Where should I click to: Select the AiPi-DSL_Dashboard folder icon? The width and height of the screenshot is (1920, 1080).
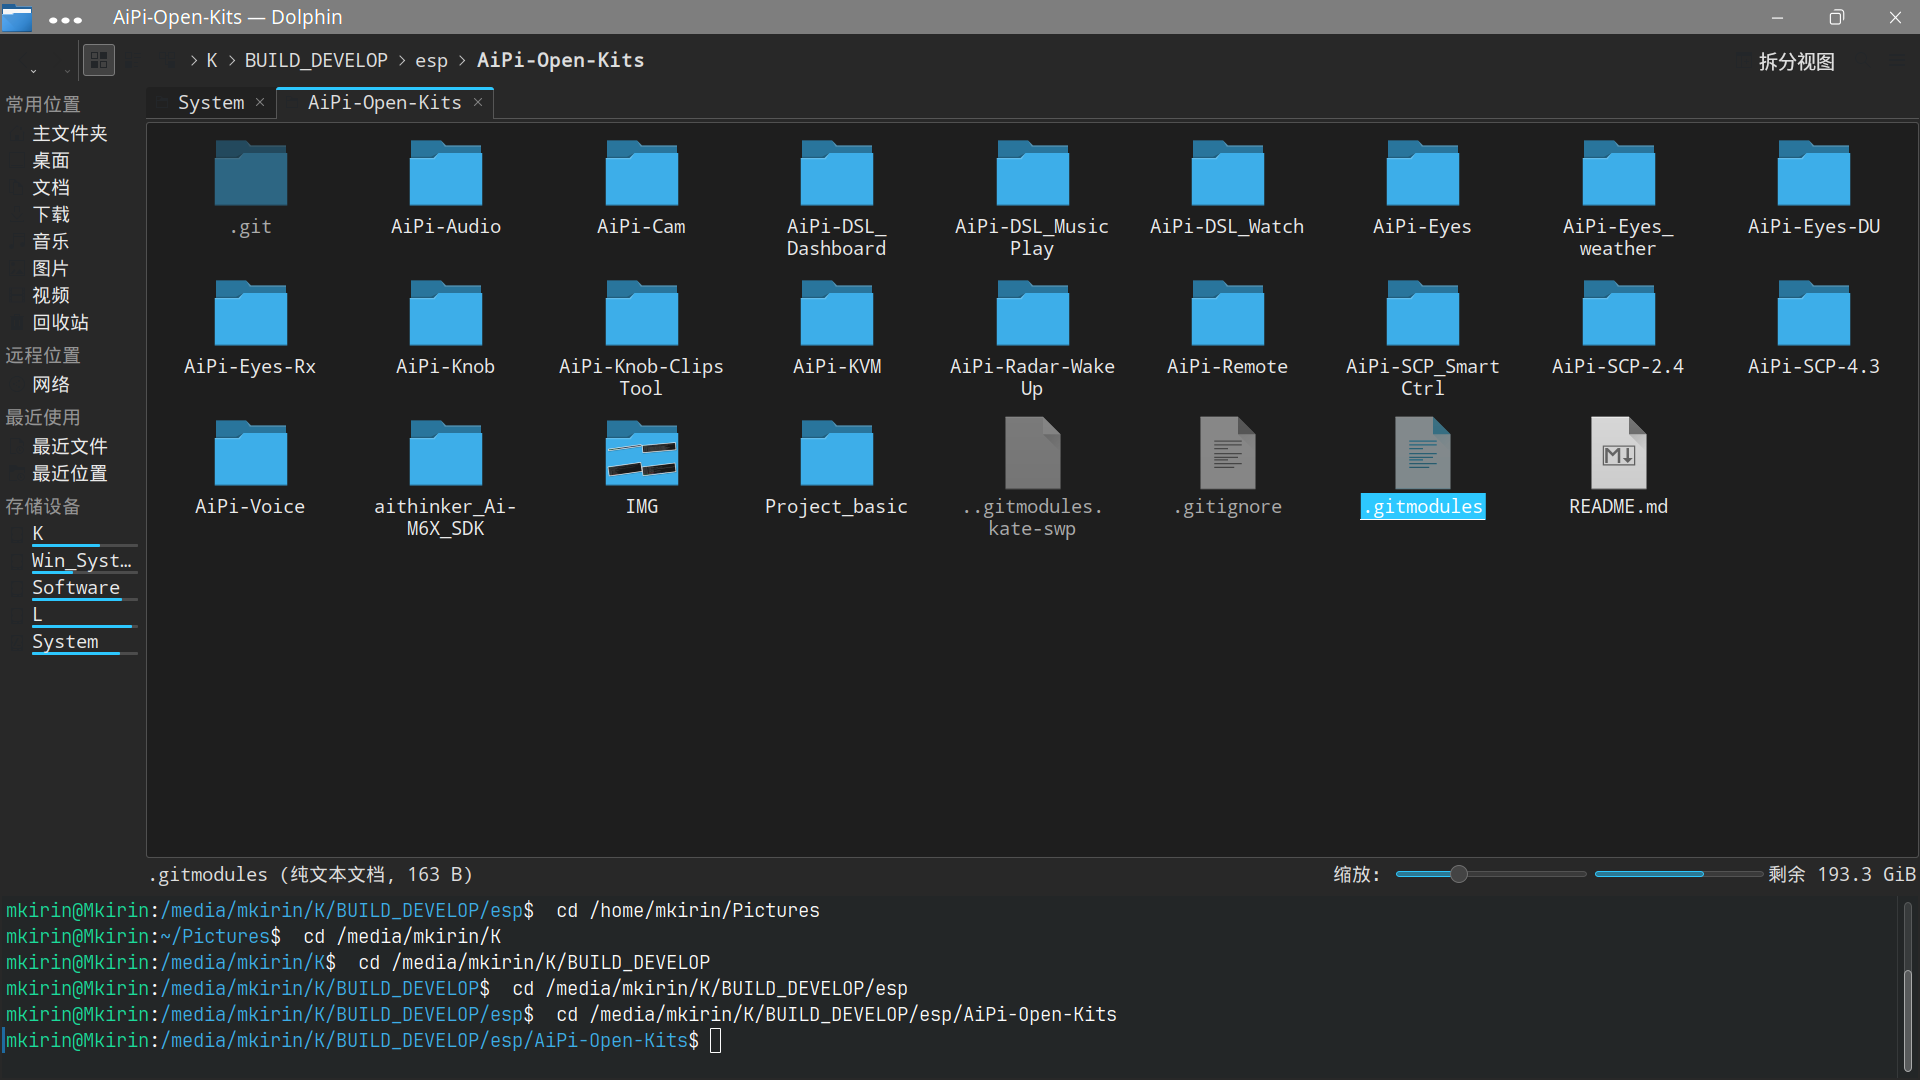(x=836, y=173)
